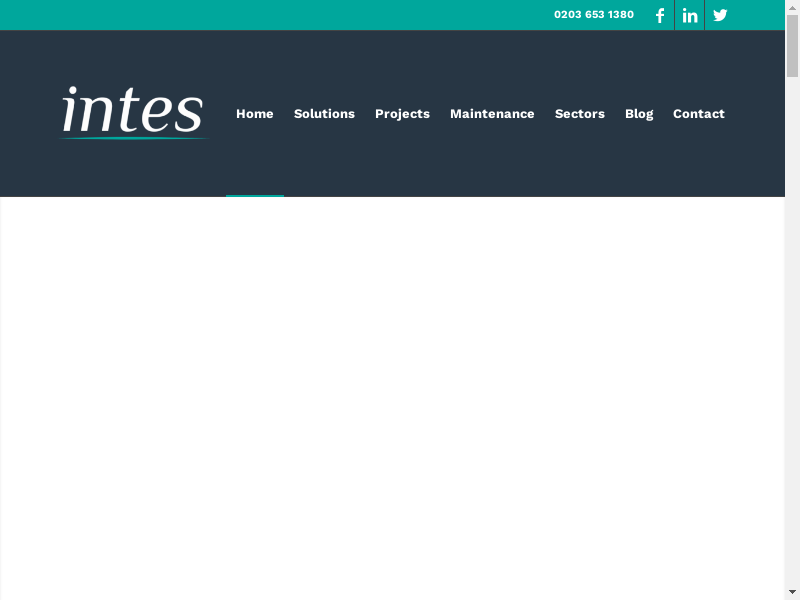Open the Projects menu item
800x600 pixels.
pyautogui.click(x=402, y=114)
